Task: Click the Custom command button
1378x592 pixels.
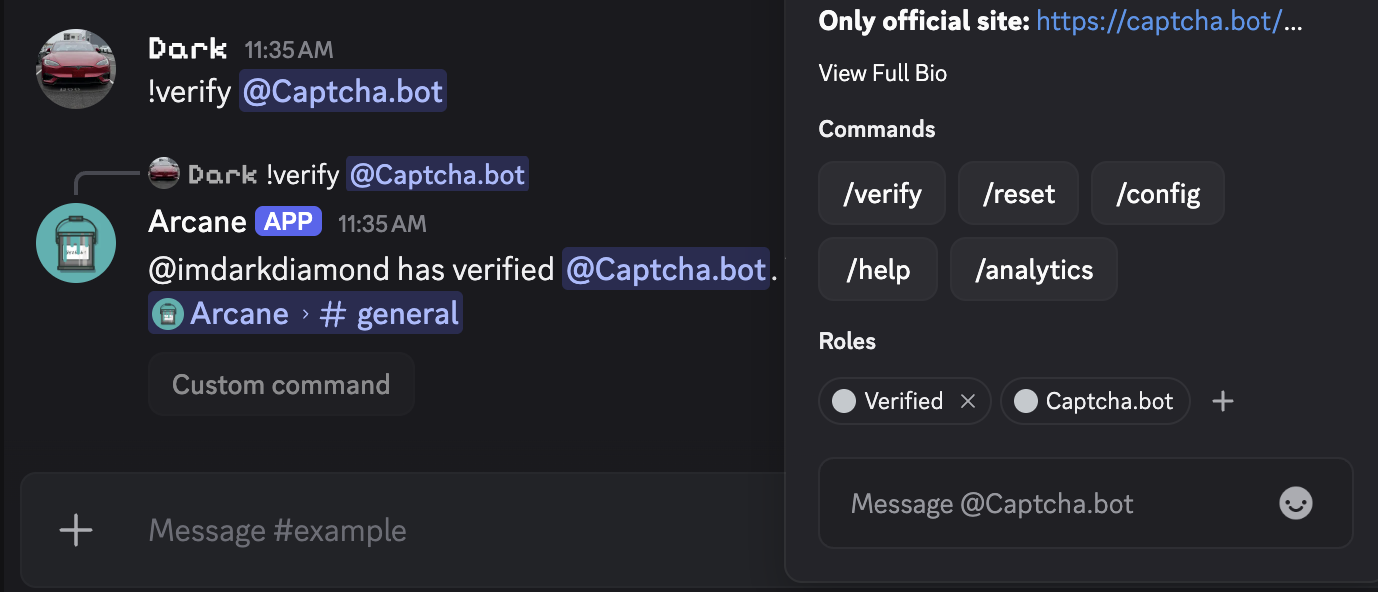Action: (281, 384)
